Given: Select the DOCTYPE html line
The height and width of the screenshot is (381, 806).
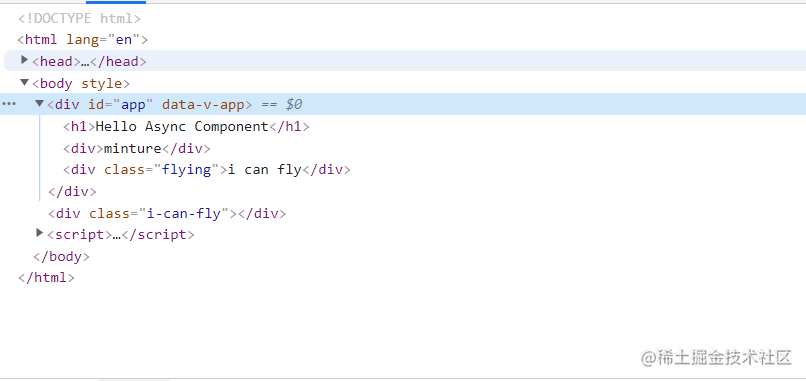Looking at the screenshot, I should pyautogui.click(x=79, y=19).
